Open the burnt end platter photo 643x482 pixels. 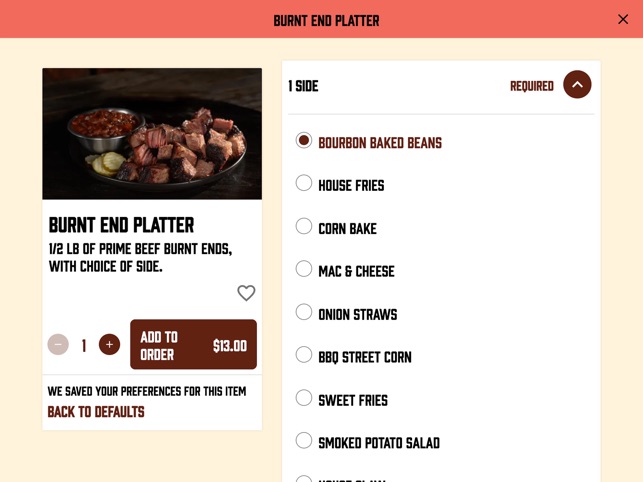(x=152, y=134)
